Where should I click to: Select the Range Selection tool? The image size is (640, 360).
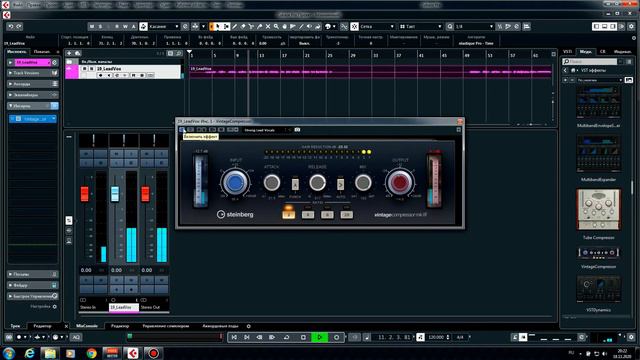(x=226, y=27)
